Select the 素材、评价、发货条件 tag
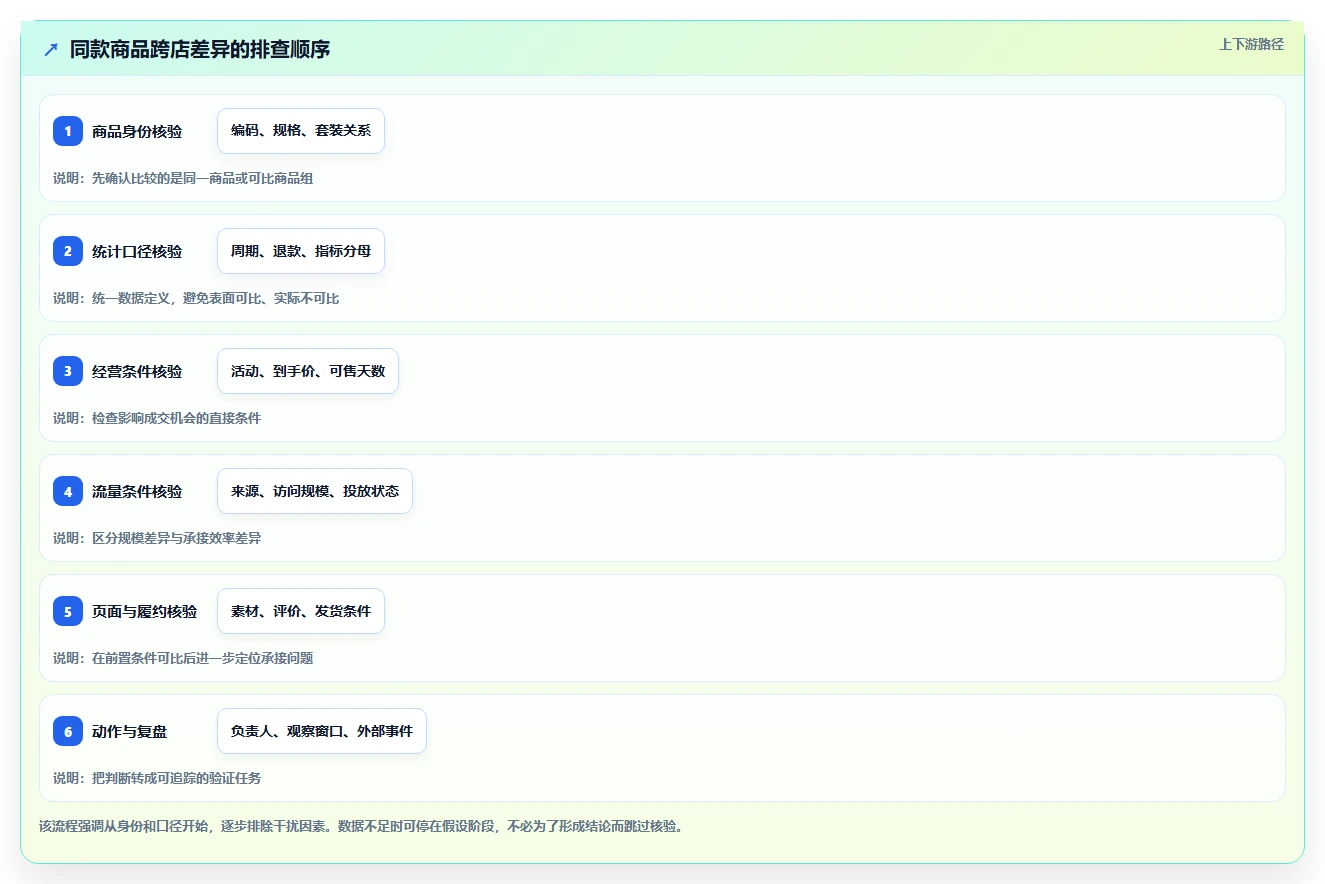Screen dimensions: 1325x884 pyautogui.click(x=301, y=611)
